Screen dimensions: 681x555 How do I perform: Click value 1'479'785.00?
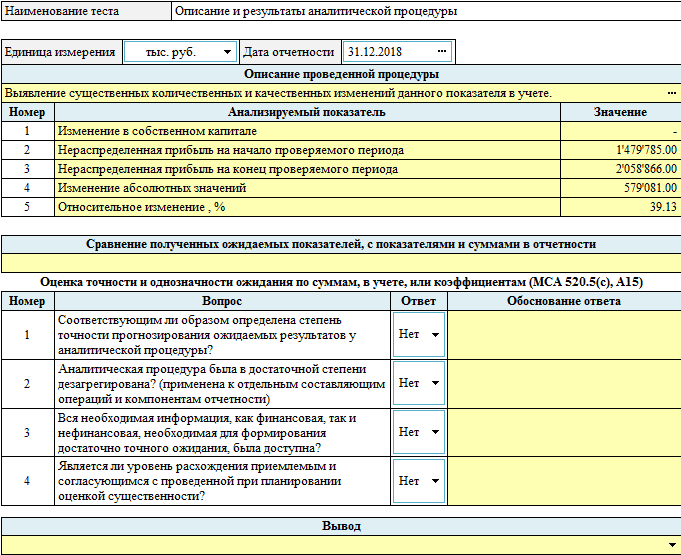(646, 150)
